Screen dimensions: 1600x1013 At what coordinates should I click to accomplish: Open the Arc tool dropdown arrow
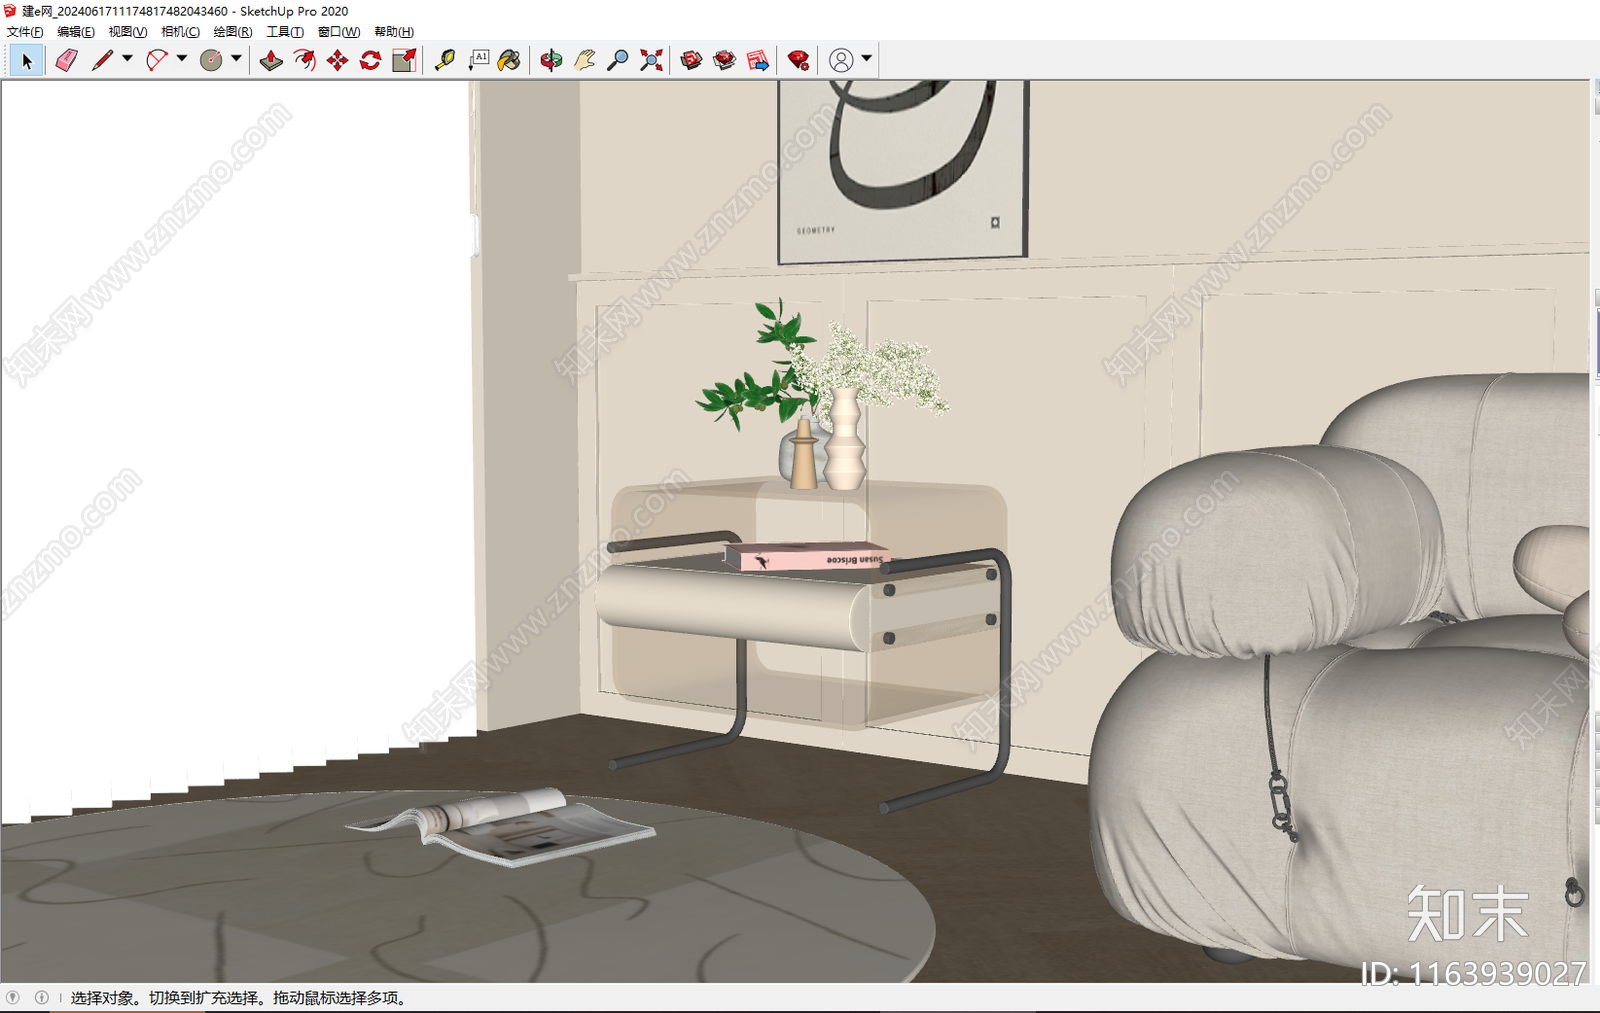(182, 59)
